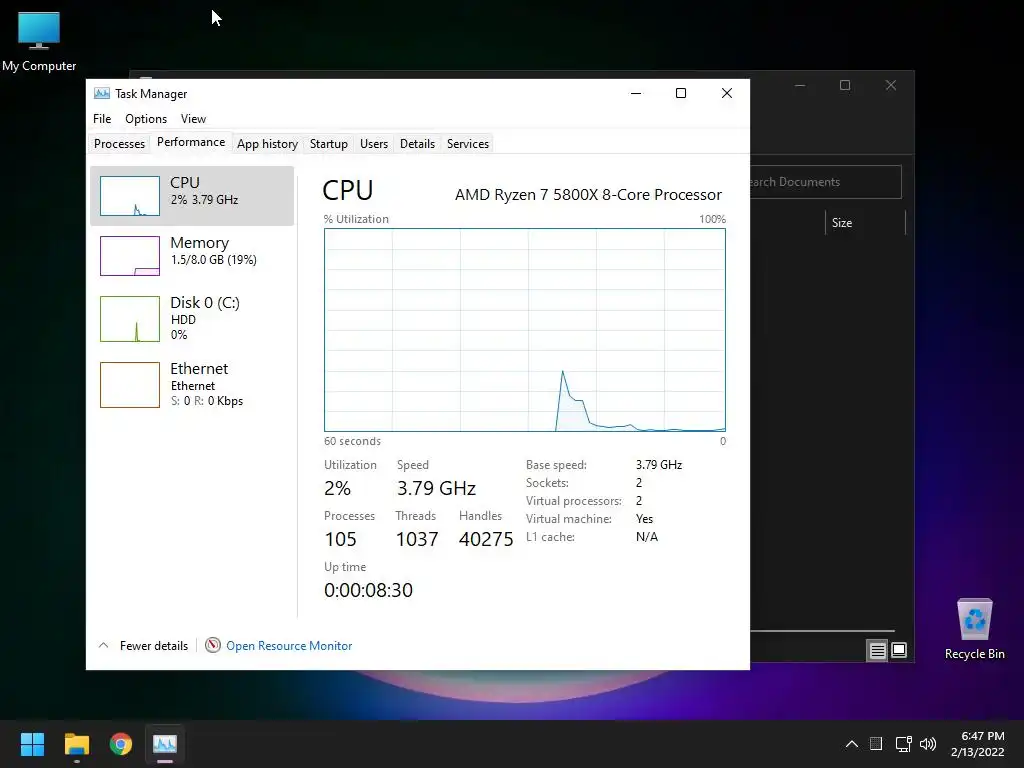Click the Base speed 3.79 GHz value
Image resolution: width=1024 pixels, height=768 pixels.
659,465
